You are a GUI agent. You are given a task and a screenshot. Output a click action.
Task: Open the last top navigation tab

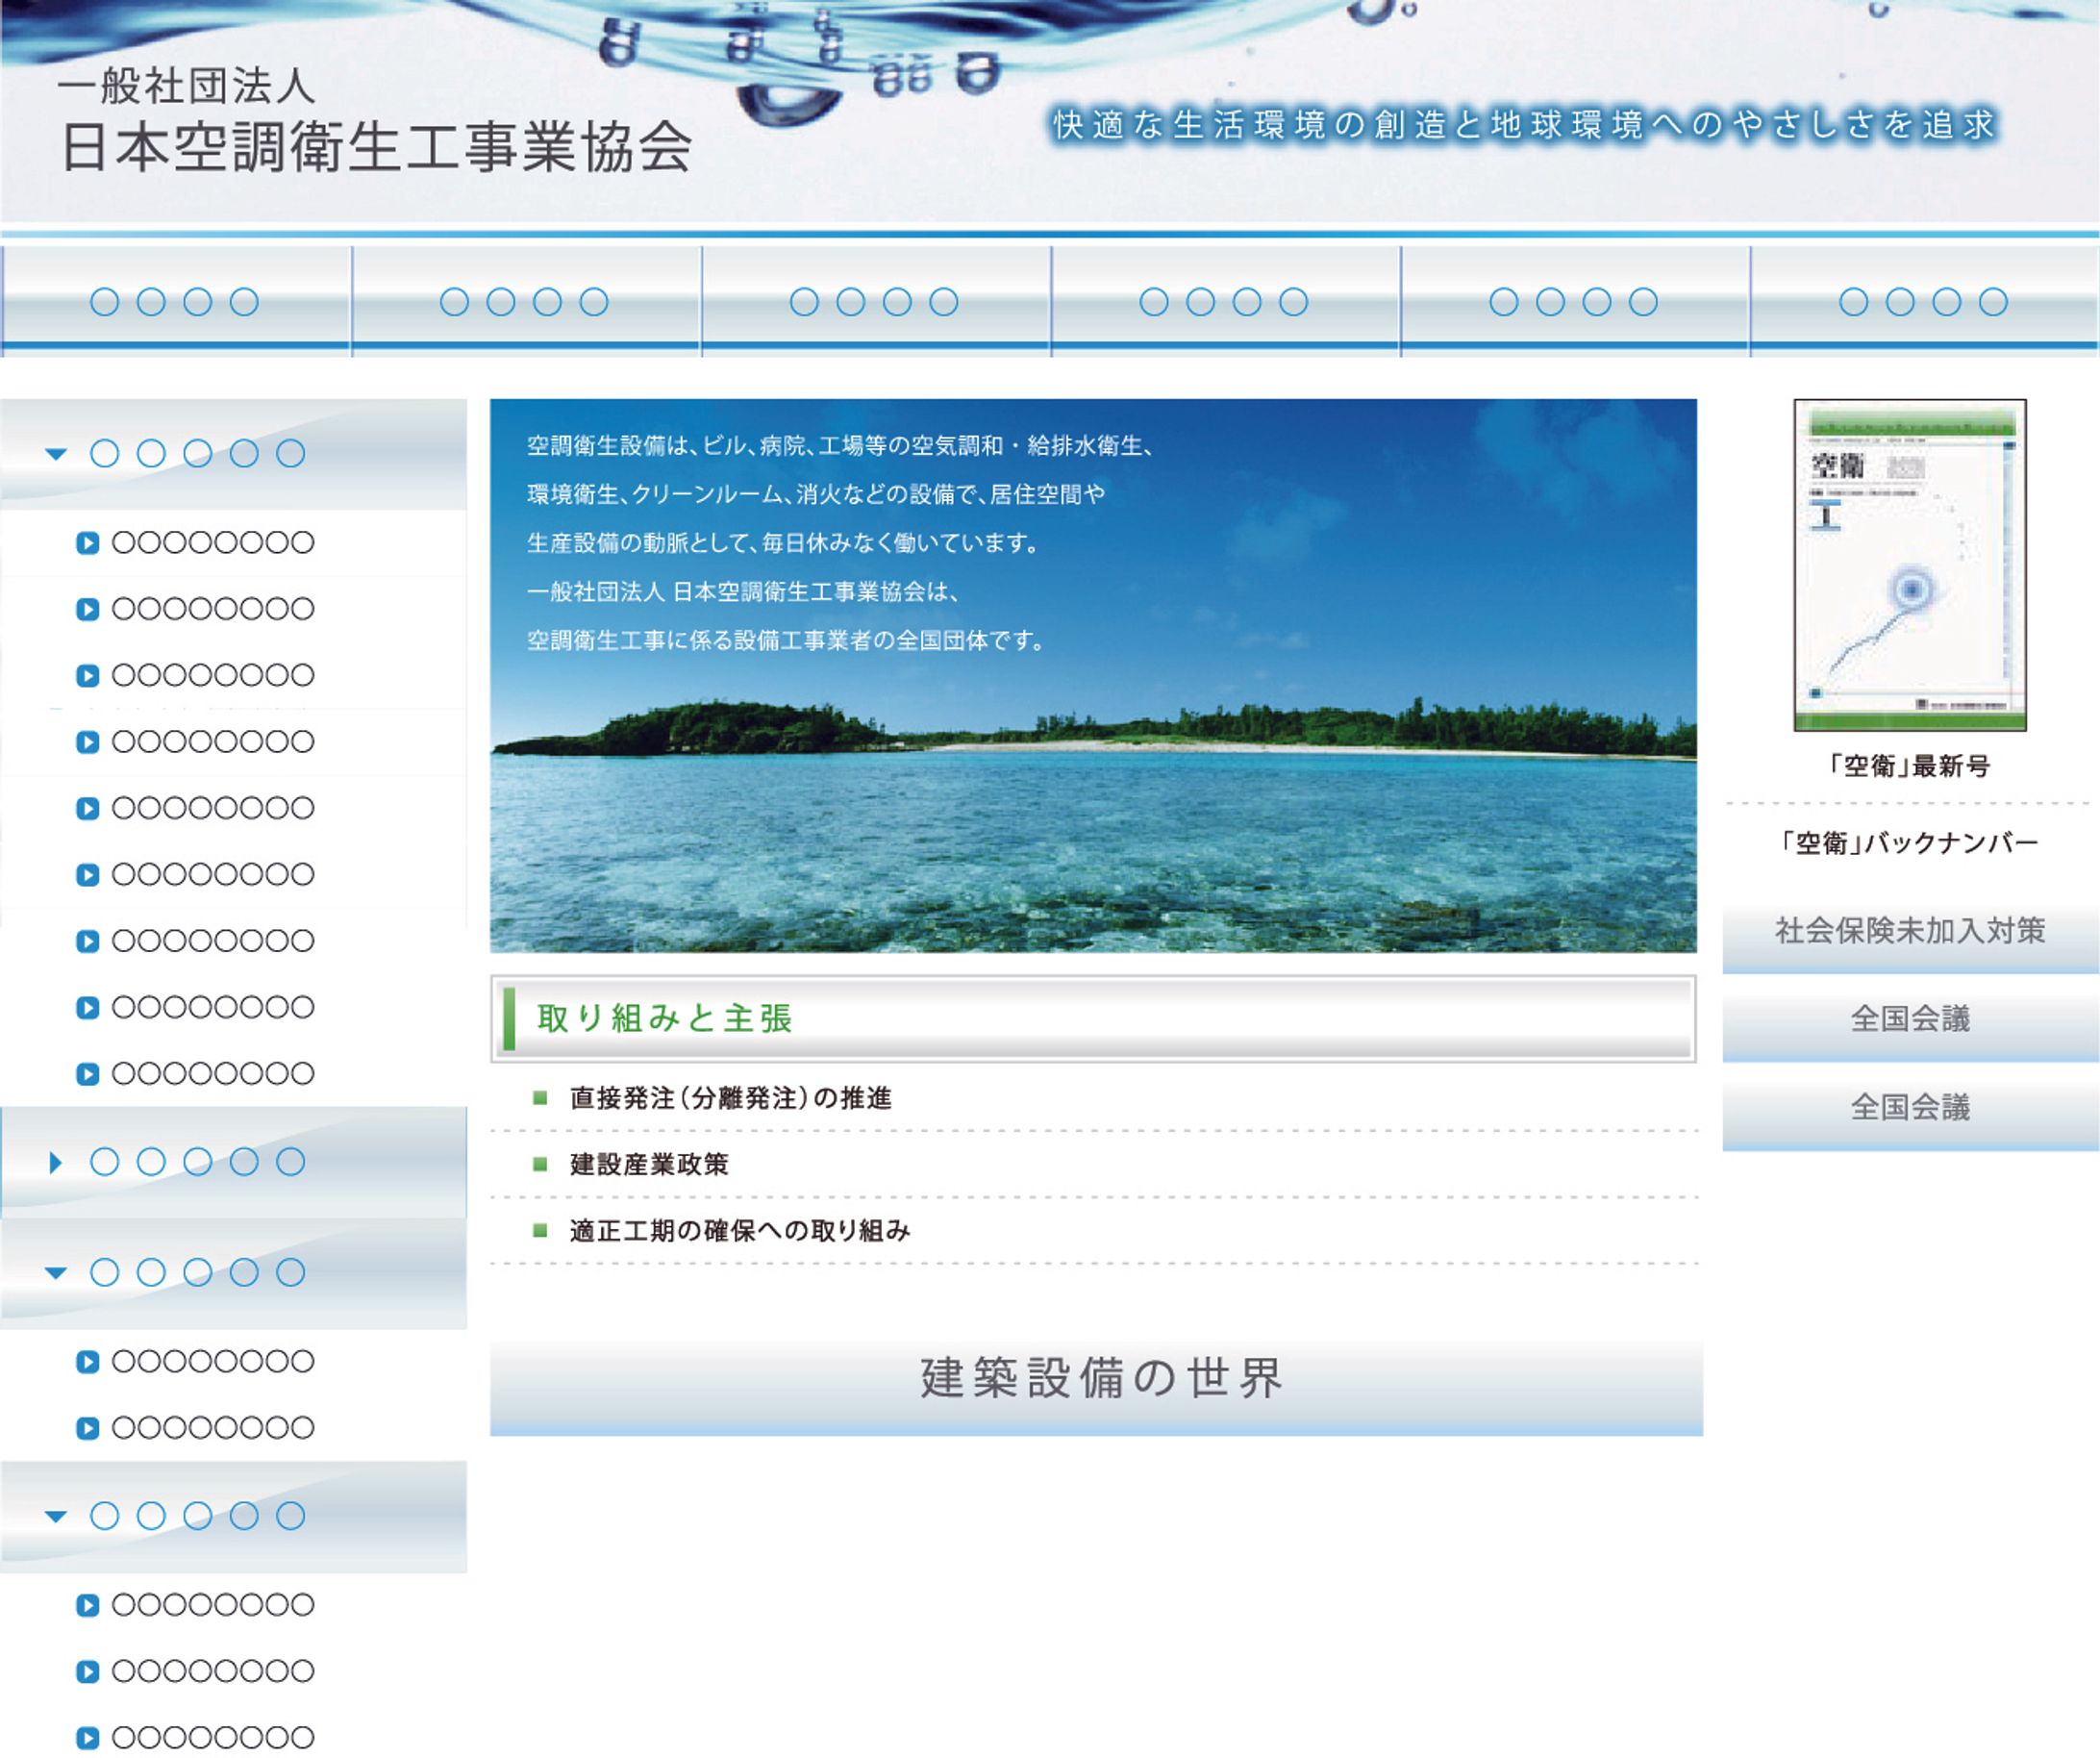1923,301
